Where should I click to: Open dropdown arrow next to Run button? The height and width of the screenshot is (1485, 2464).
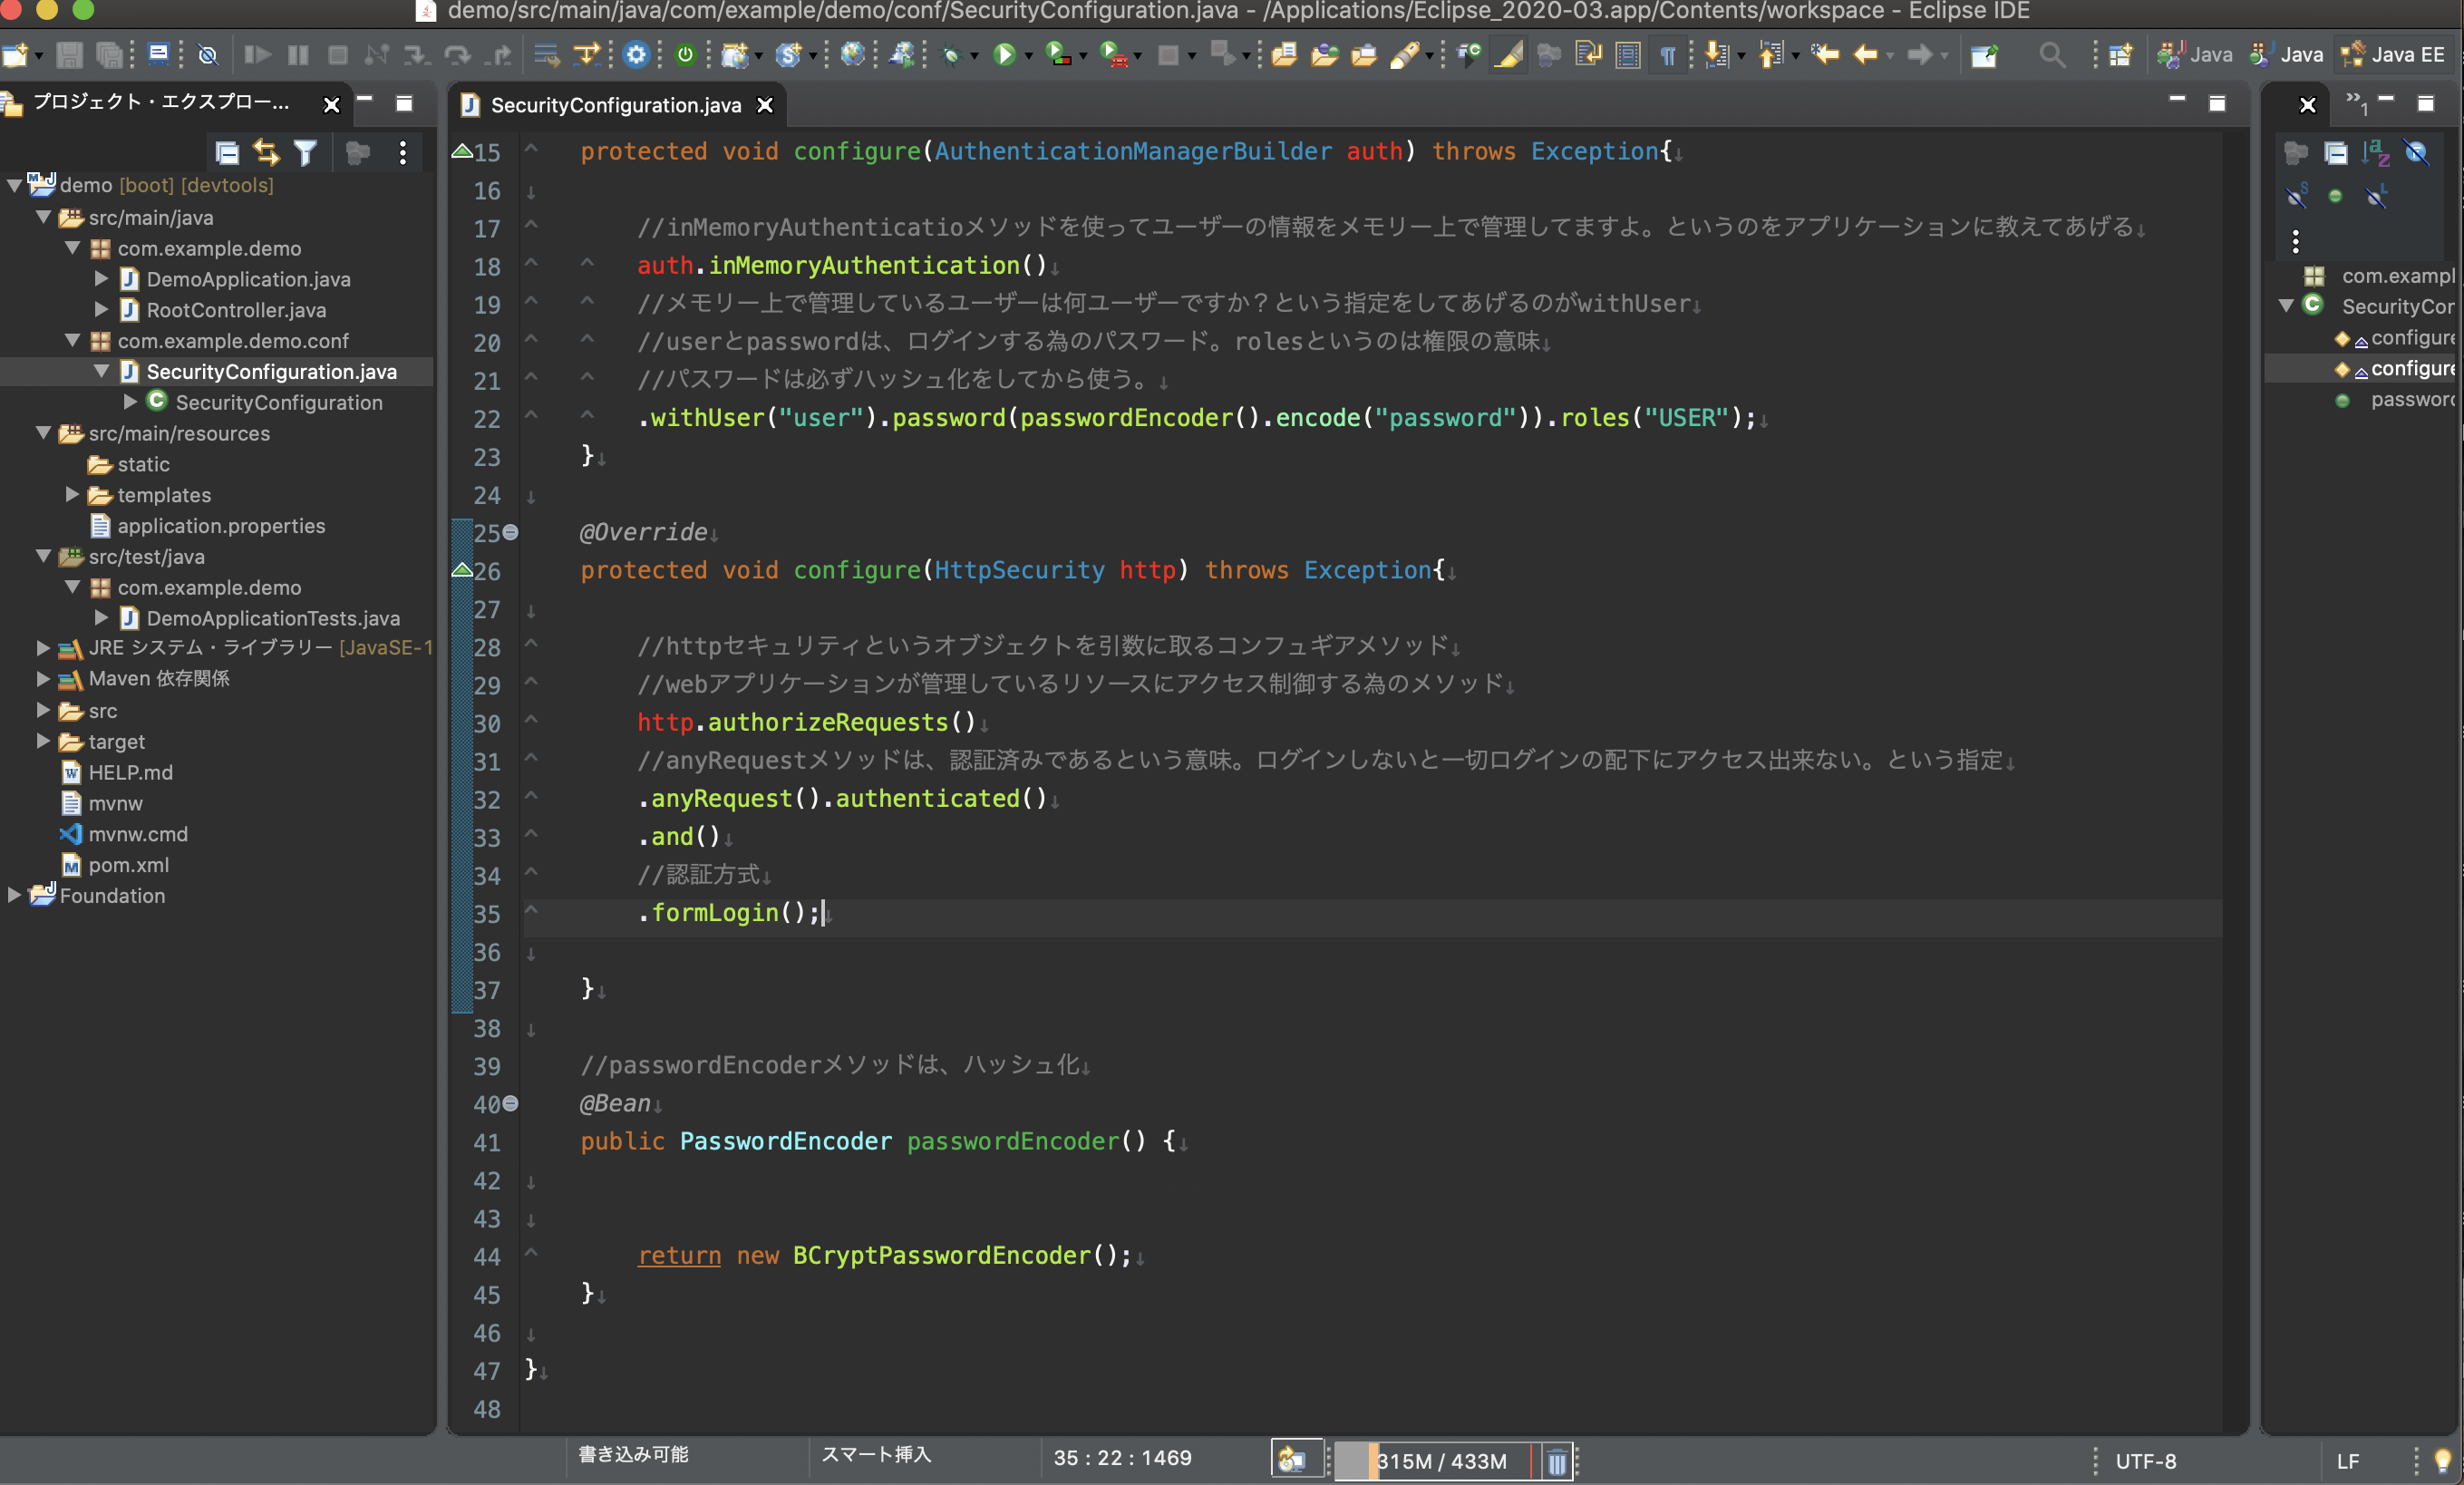coord(1029,57)
